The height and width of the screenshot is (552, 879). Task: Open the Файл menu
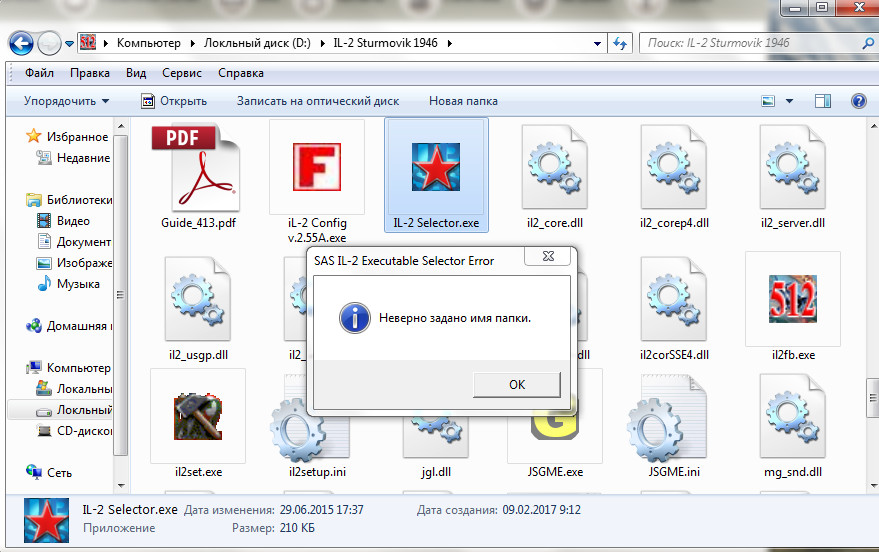pyautogui.click(x=39, y=73)
